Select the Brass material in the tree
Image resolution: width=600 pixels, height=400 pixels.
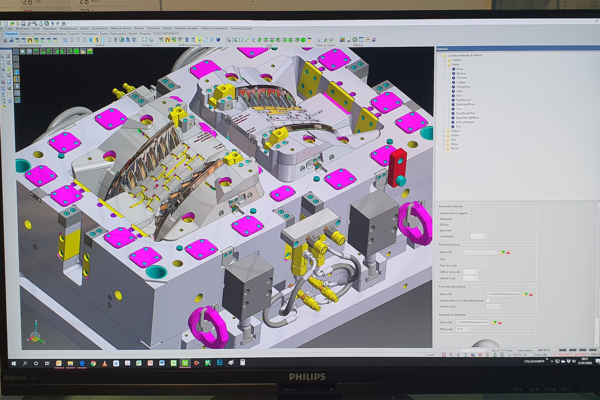coord(460,69)
